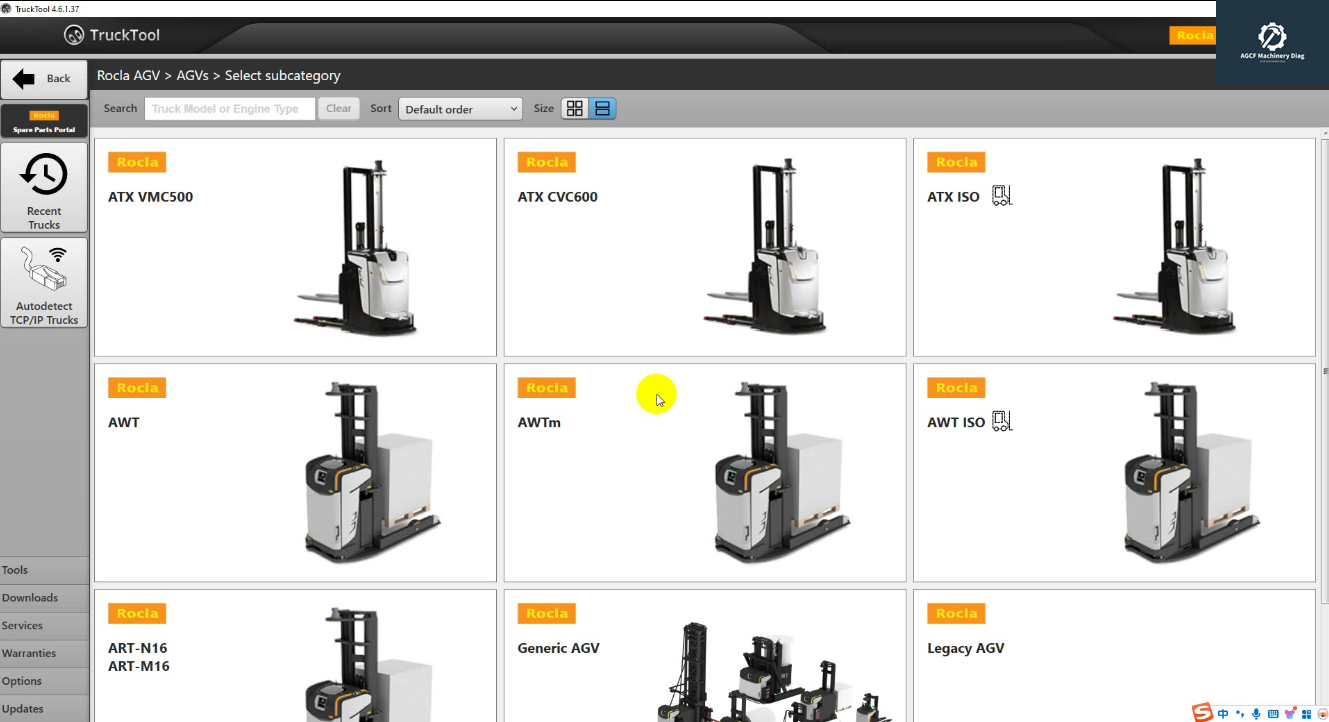This screenshot has width=1329, height=722.
Task: Click the microphone icon in the taskbar
Action: (1254, 712)
